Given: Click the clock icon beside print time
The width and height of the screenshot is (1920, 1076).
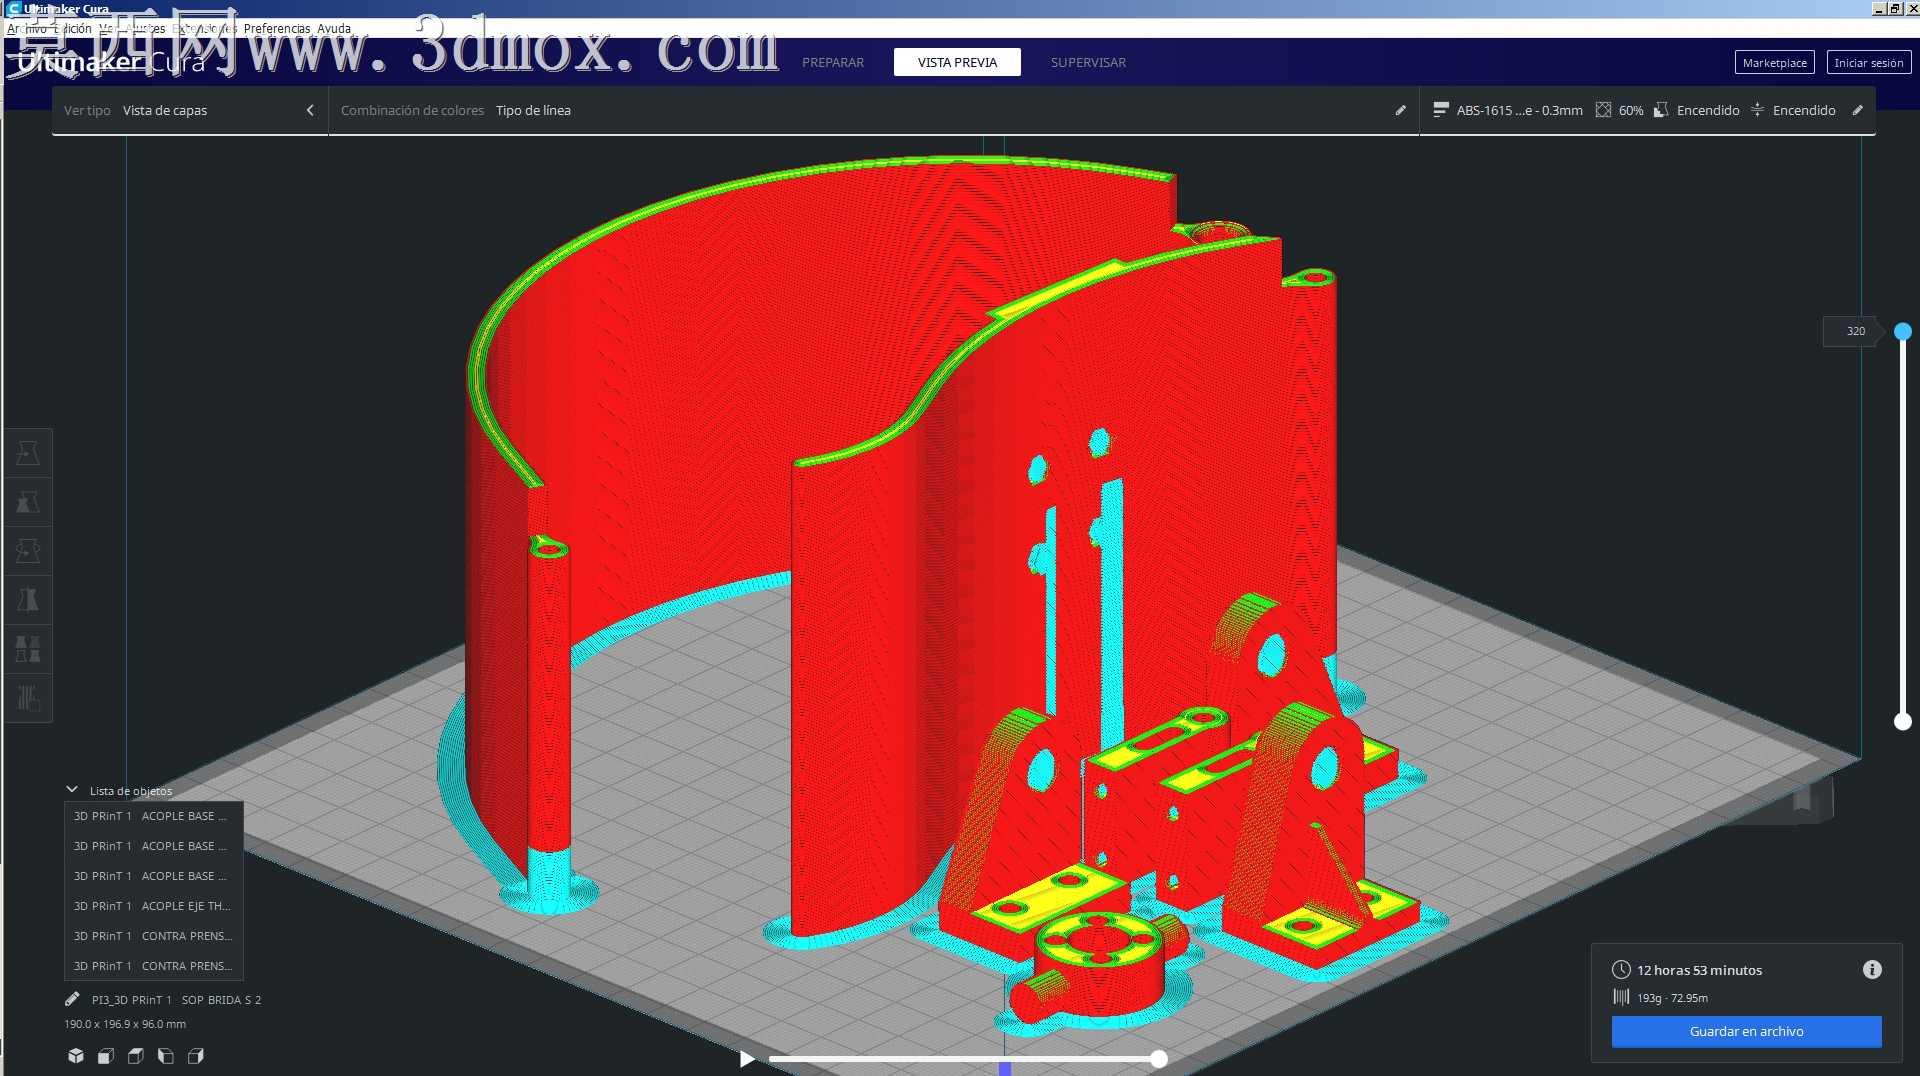Looking at the screenshot, I should click(x=1621, y=970).
